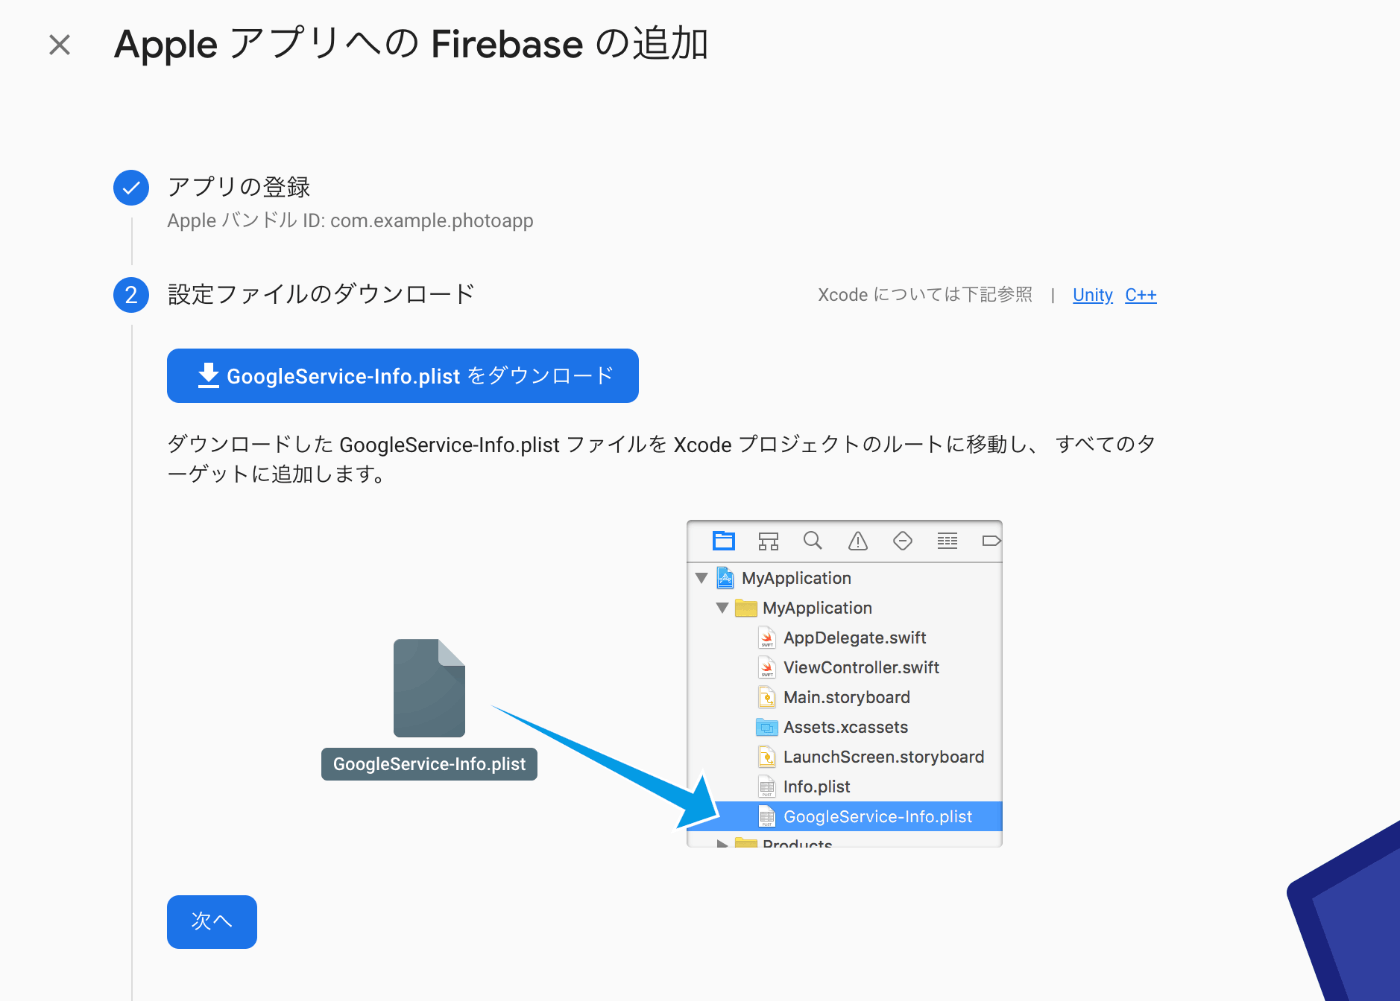Click the Main.storyboard file icon

pyautogui.click(x=767, y=698)
